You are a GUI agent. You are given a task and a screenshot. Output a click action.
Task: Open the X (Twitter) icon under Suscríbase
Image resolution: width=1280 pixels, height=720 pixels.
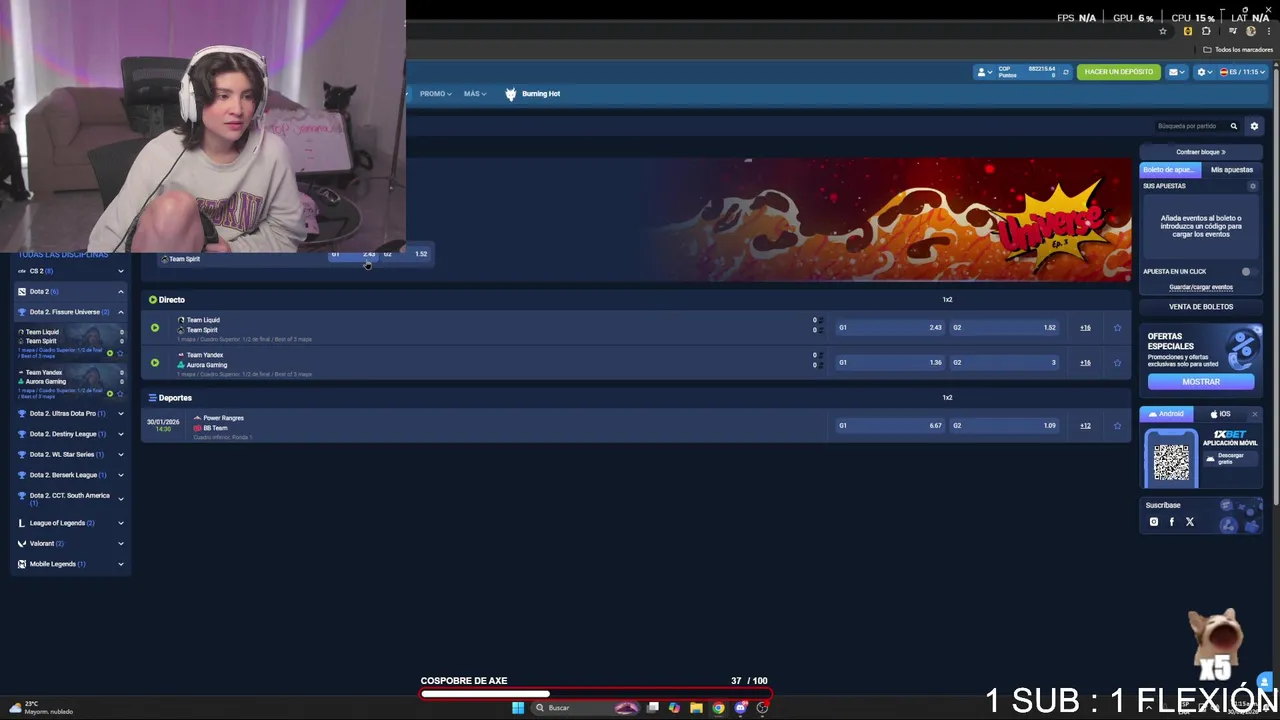click(x=1190, y=522)
